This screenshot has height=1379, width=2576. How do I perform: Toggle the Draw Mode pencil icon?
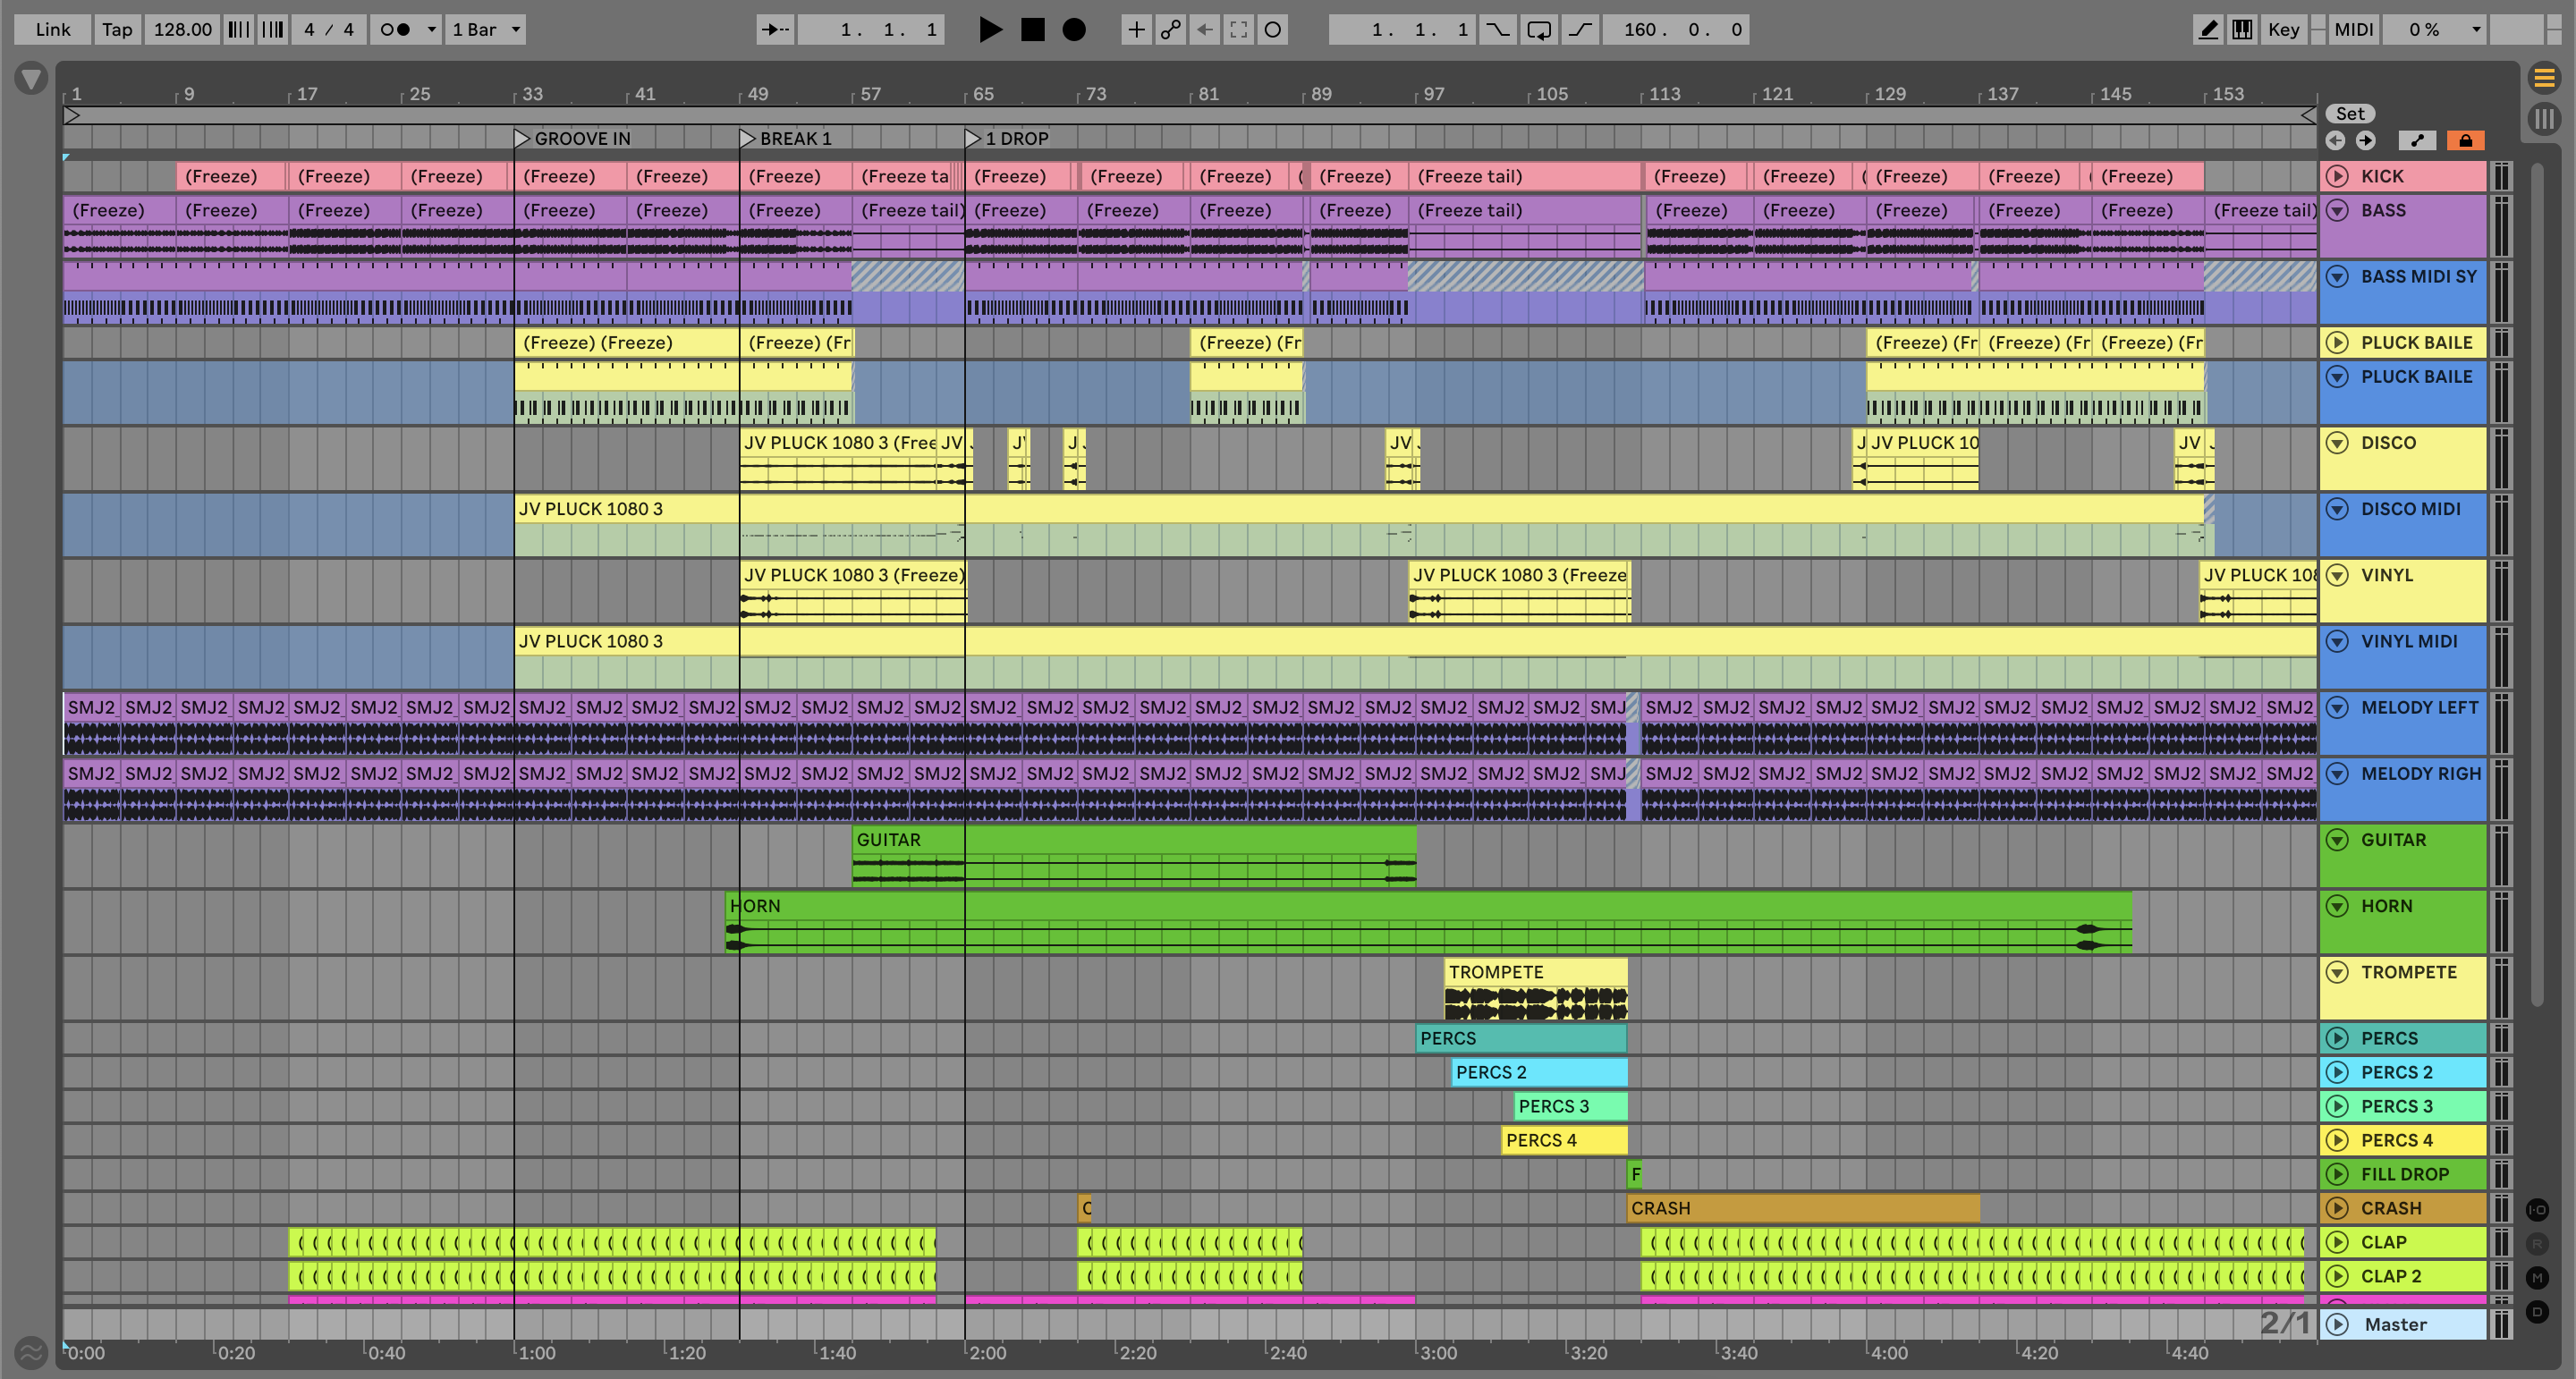coord(2207,29)
